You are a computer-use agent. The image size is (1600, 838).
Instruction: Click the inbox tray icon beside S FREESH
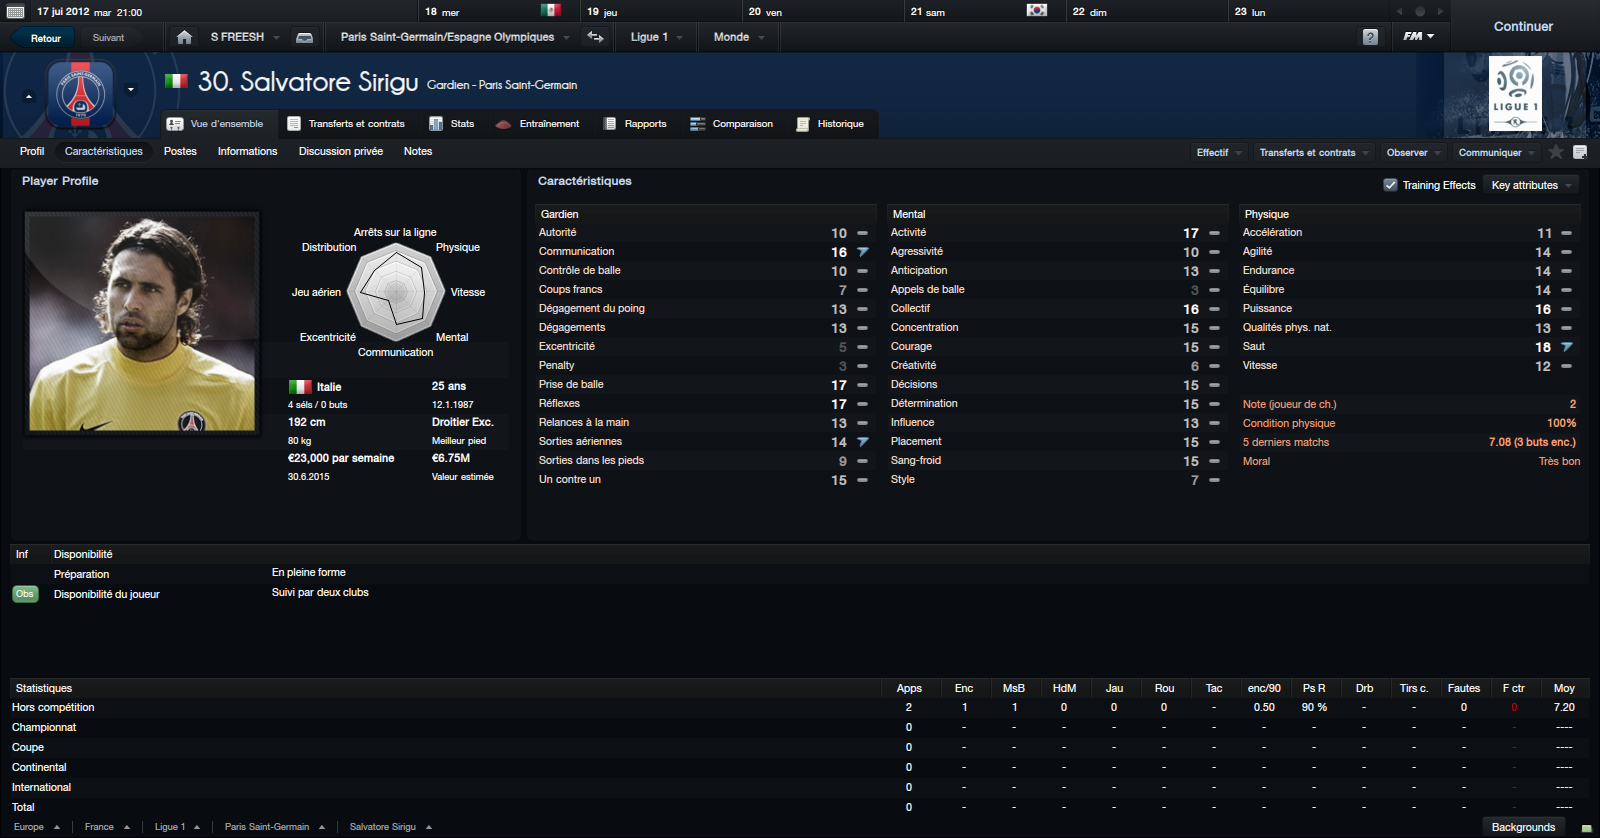pos(305,37)
